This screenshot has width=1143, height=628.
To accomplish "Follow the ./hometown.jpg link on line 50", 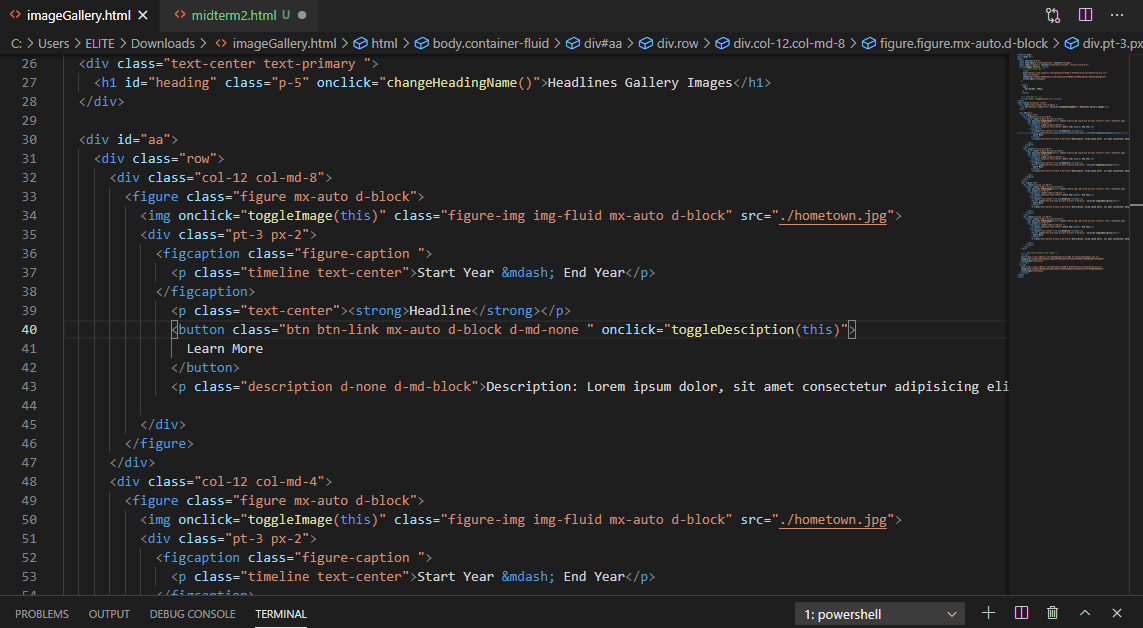I will point(833,519).
